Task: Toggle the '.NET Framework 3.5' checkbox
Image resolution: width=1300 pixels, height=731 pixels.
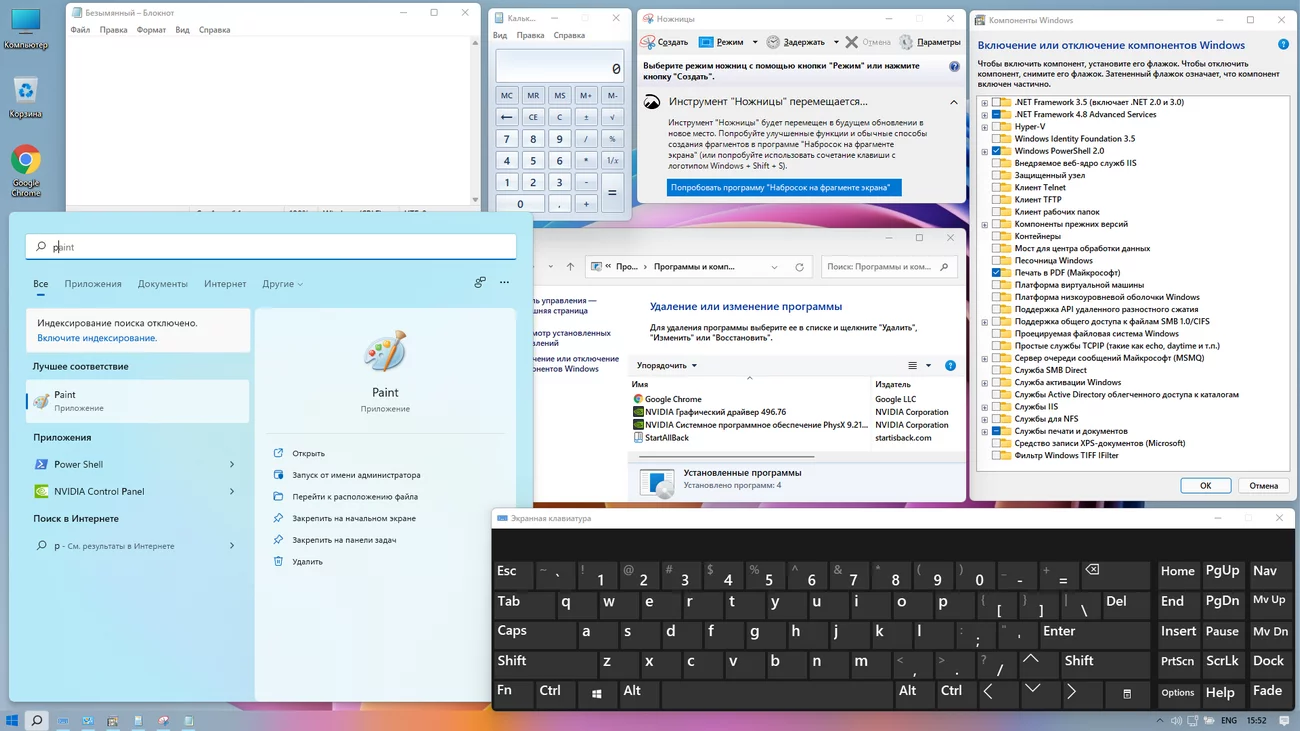Action: [x=997, y=102]
